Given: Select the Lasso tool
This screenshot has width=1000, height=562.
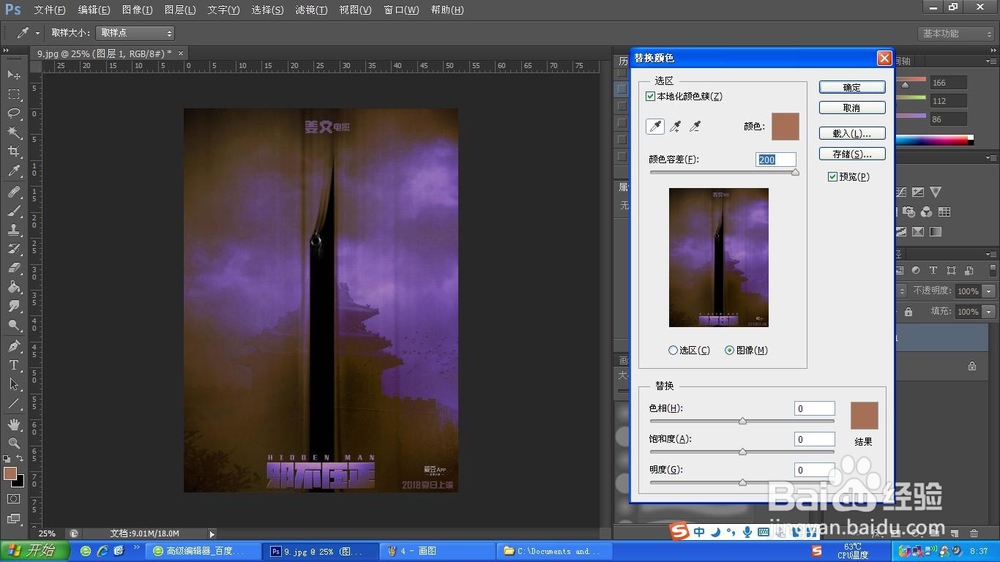Looking at the screenshot, I should point(14,114).
